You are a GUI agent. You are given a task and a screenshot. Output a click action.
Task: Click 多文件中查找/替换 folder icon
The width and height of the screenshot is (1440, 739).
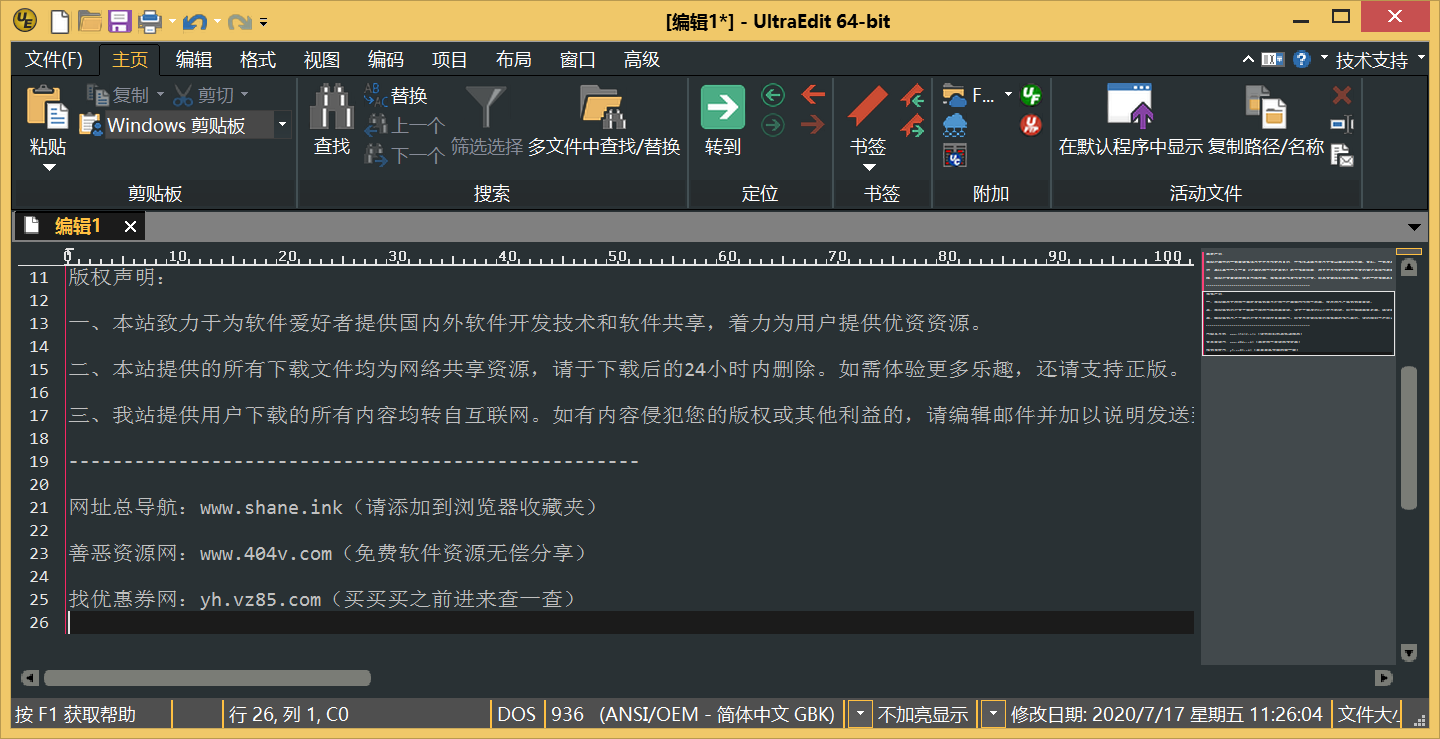pyautogui.click(x=604, y=106)
